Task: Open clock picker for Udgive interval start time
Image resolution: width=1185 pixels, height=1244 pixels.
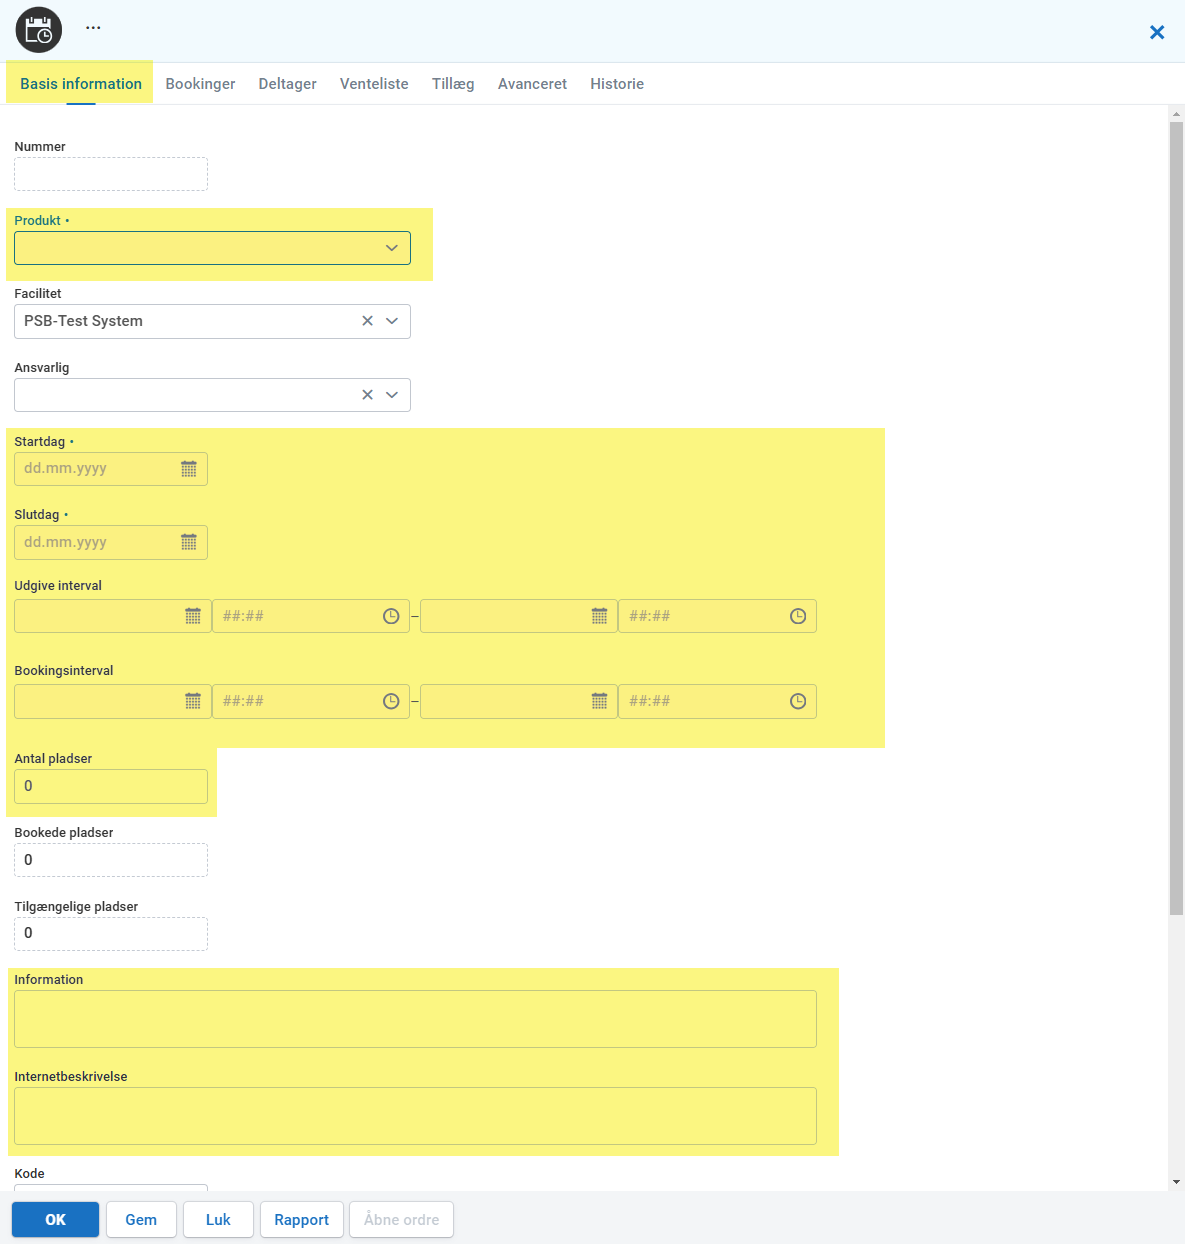Action: tap(391, 616)
